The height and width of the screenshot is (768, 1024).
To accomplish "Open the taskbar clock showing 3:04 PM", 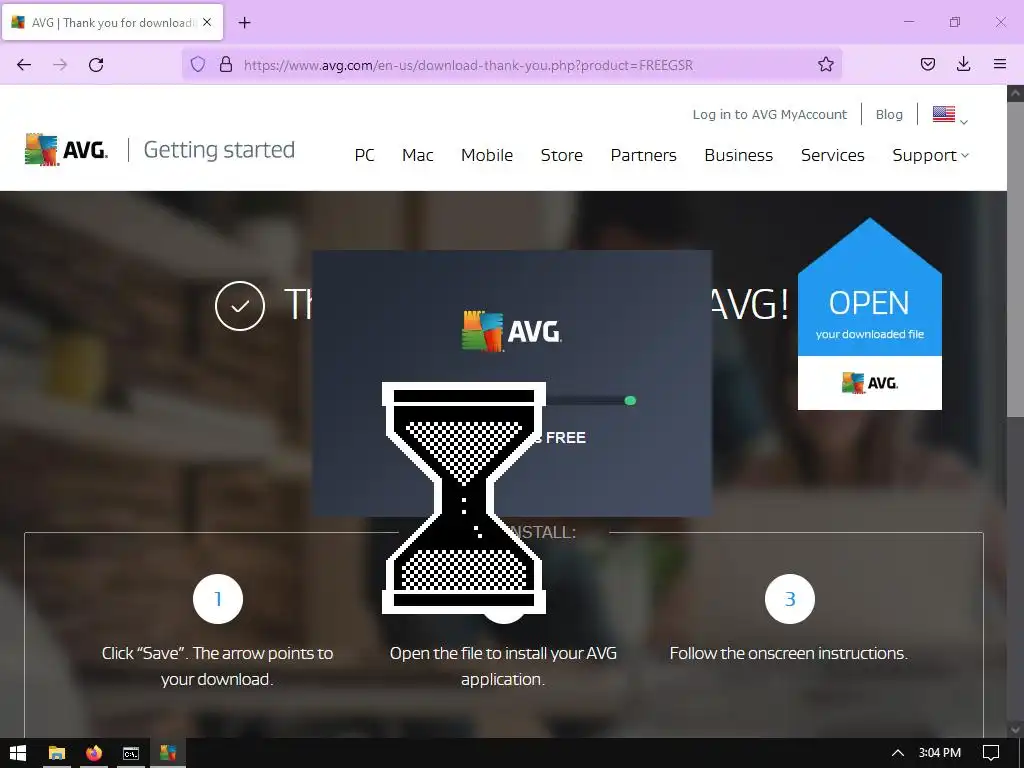I will point(940,753).
